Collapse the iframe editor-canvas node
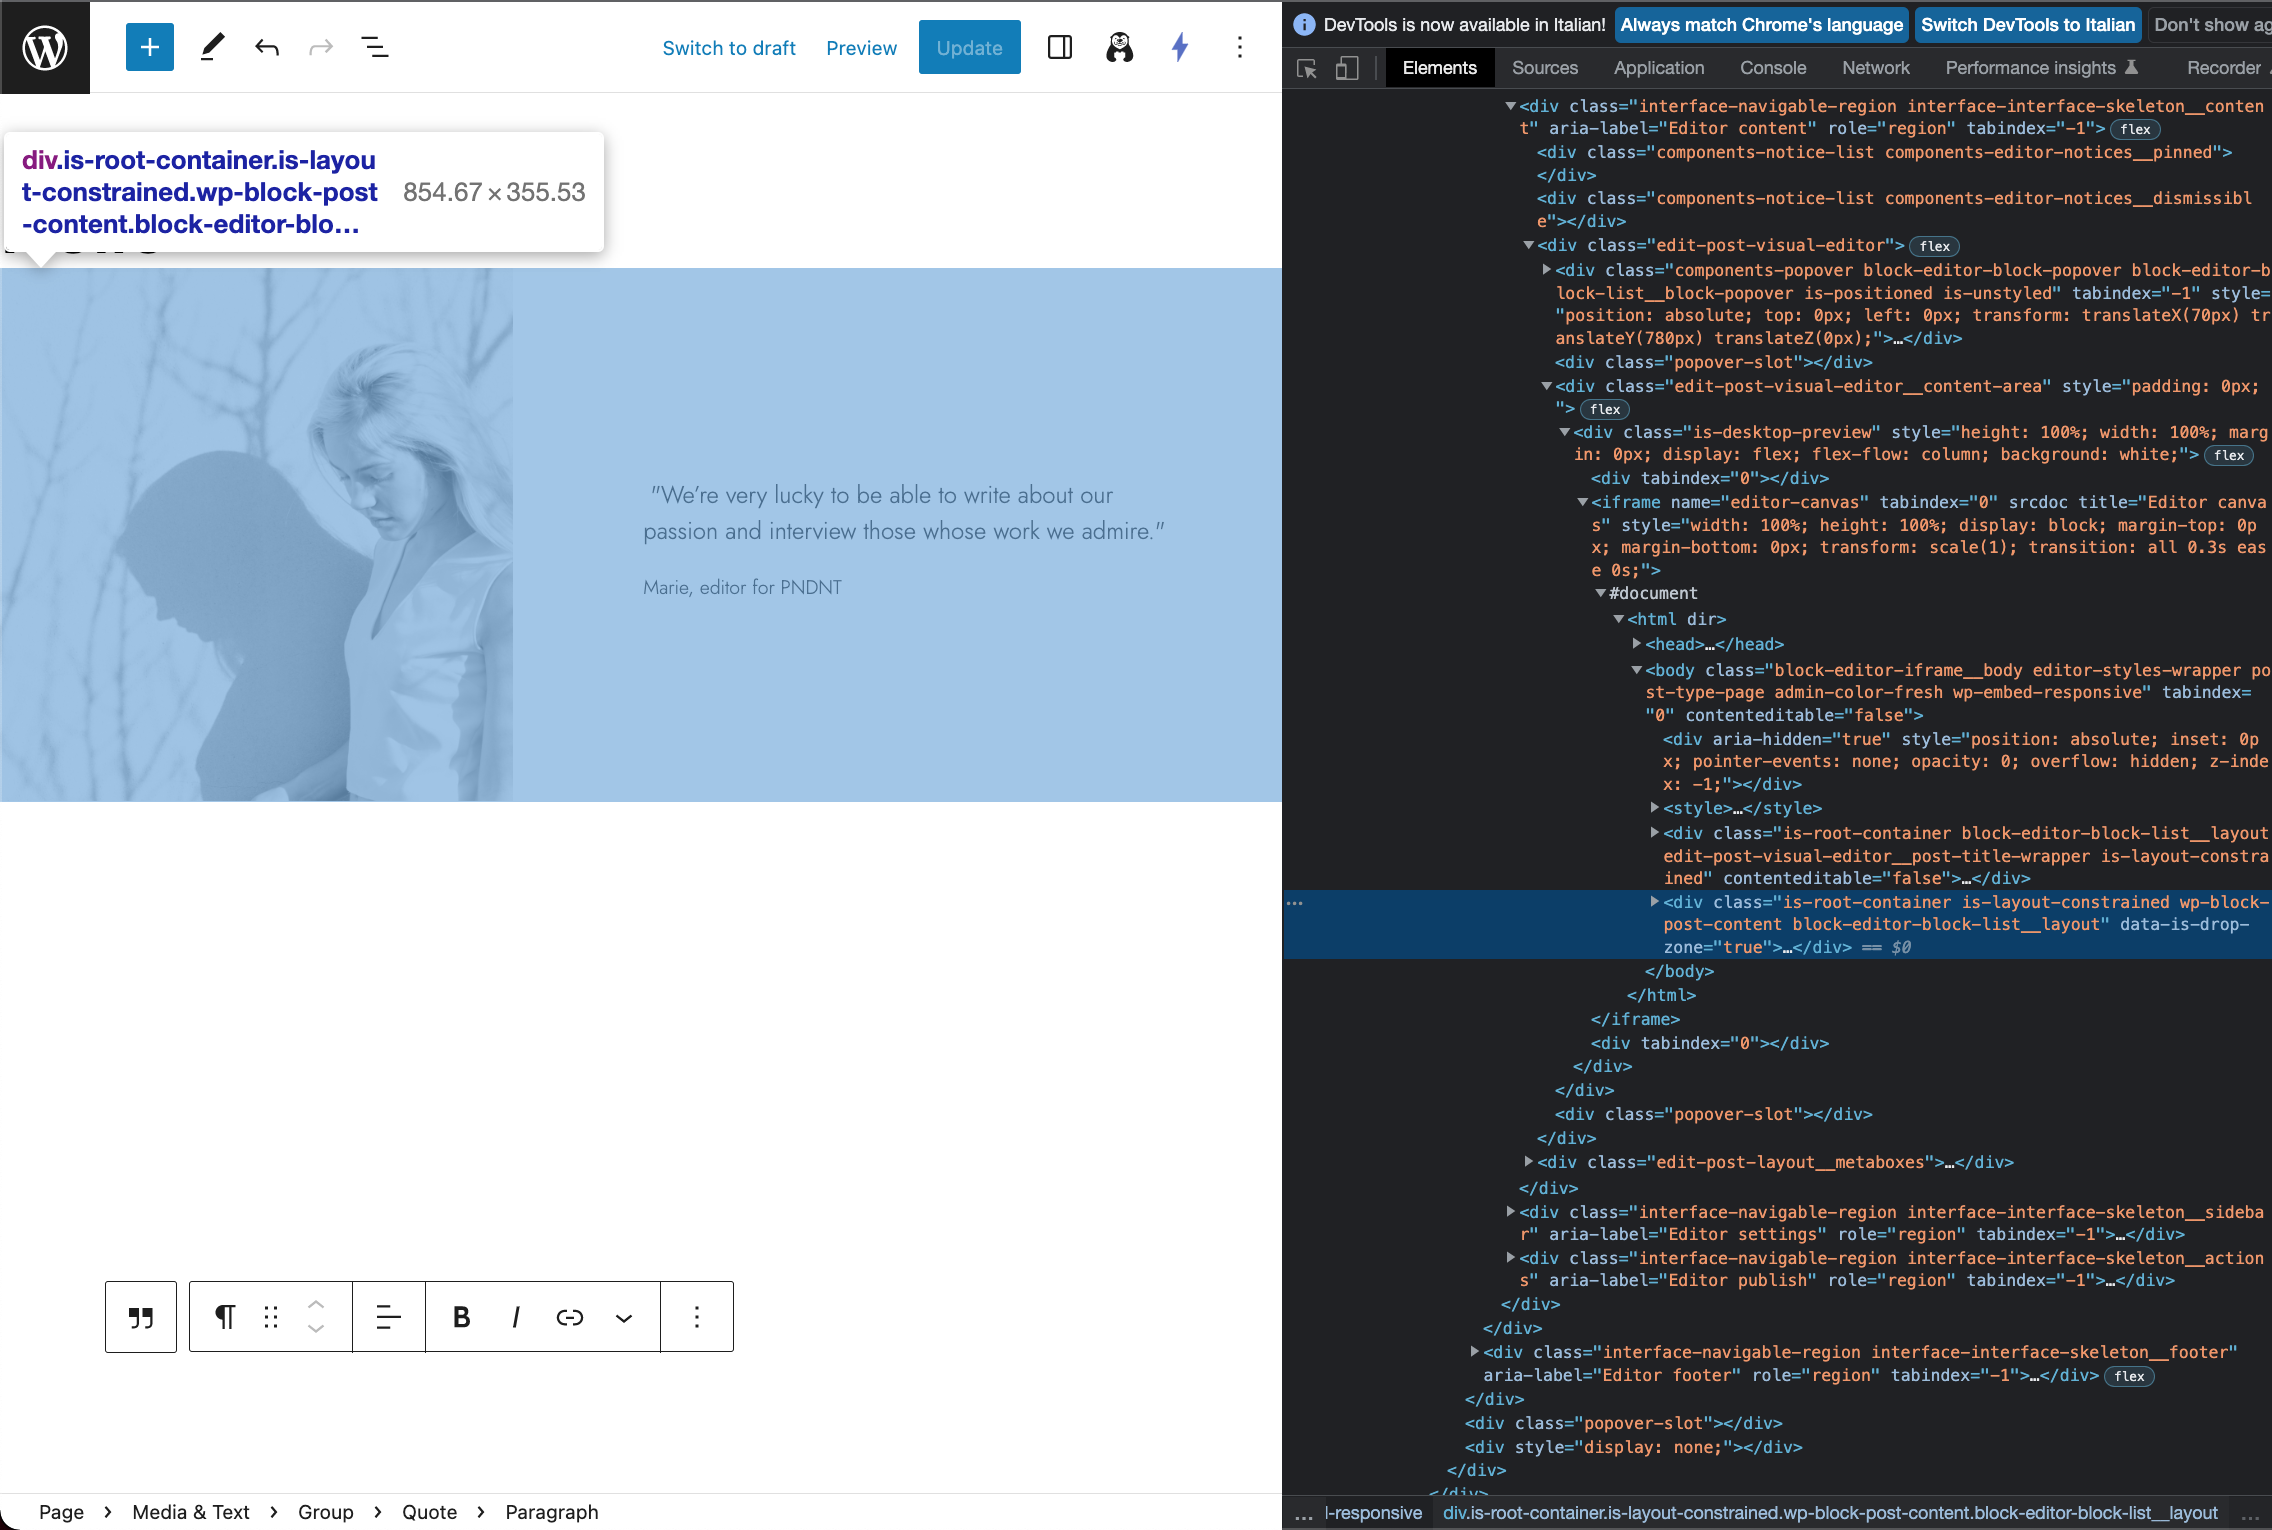Image resolution: width=2272 pixels, height=1530 pixels. pyautogui.click(x=1582, y=502)
